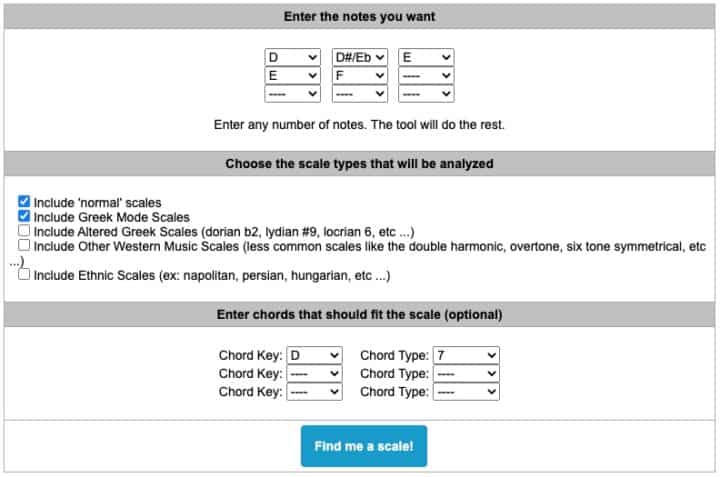Enable Include Altered Greek Scales

(x=25, y=231)
